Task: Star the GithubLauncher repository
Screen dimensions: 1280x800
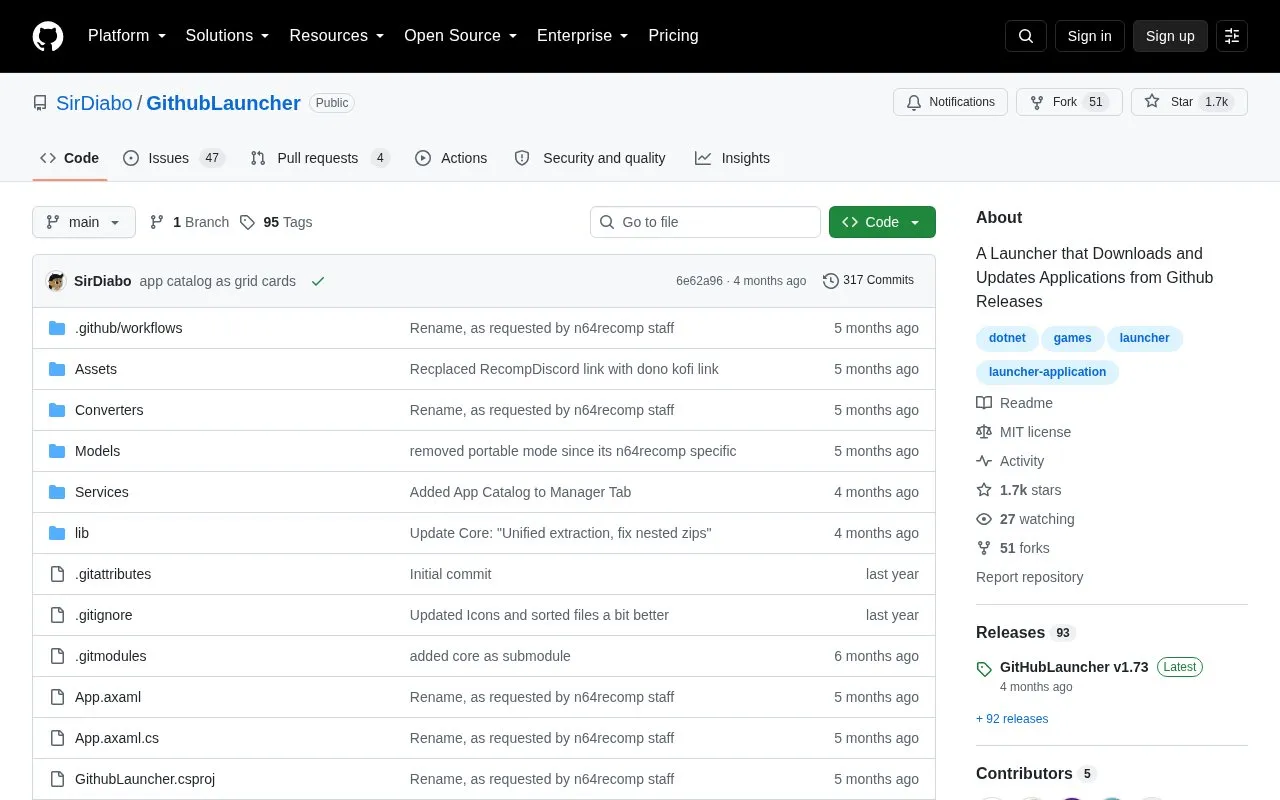Action: (x=1189, y=102)
